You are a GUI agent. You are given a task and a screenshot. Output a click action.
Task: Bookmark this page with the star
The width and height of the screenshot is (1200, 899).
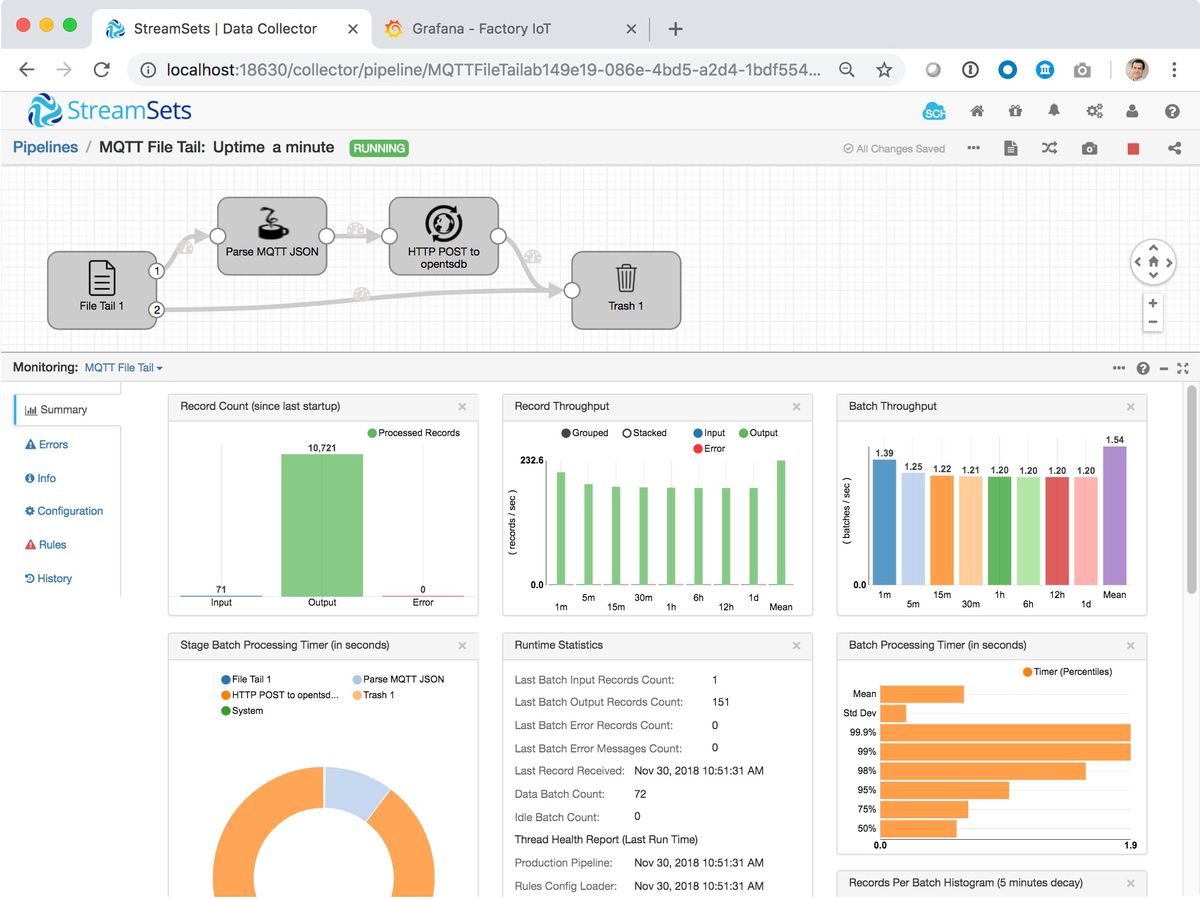[x=884, y=70]
